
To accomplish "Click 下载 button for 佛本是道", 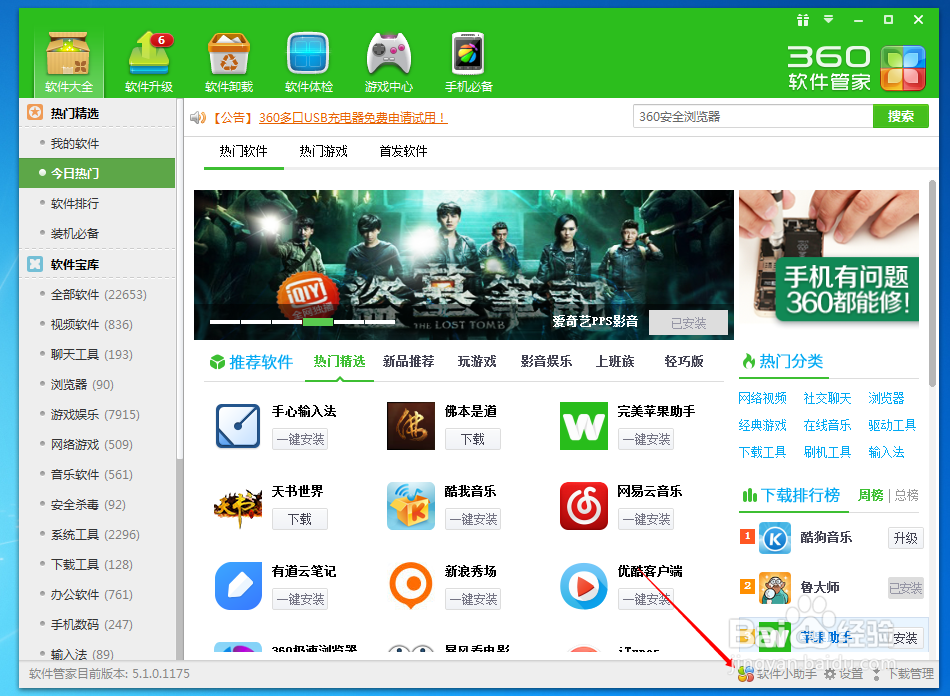I will pyautogui.click(x=473, y=439).
